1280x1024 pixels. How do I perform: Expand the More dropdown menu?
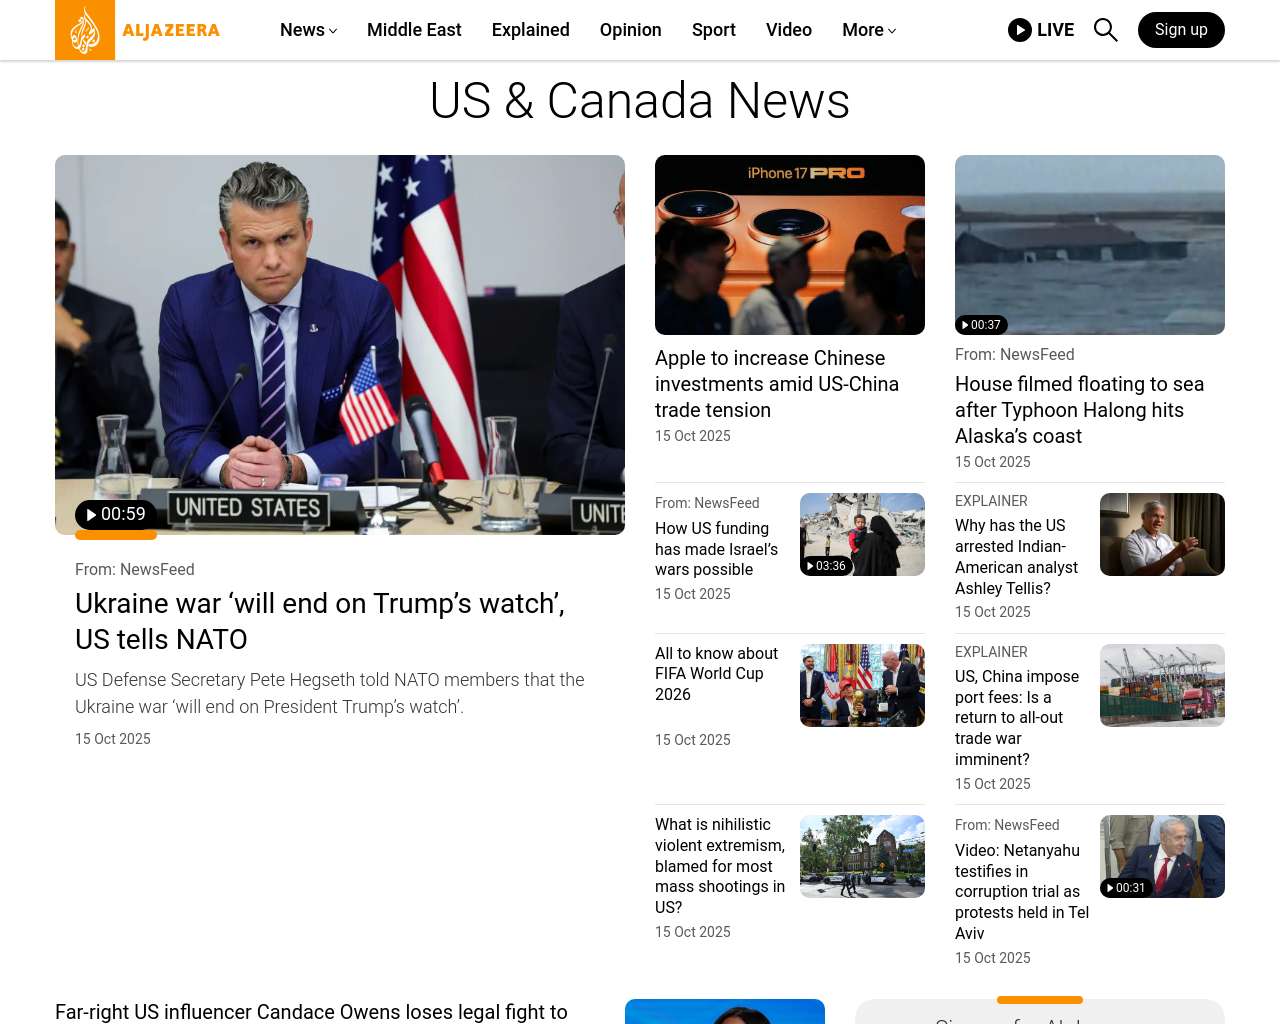pos(868,30)
